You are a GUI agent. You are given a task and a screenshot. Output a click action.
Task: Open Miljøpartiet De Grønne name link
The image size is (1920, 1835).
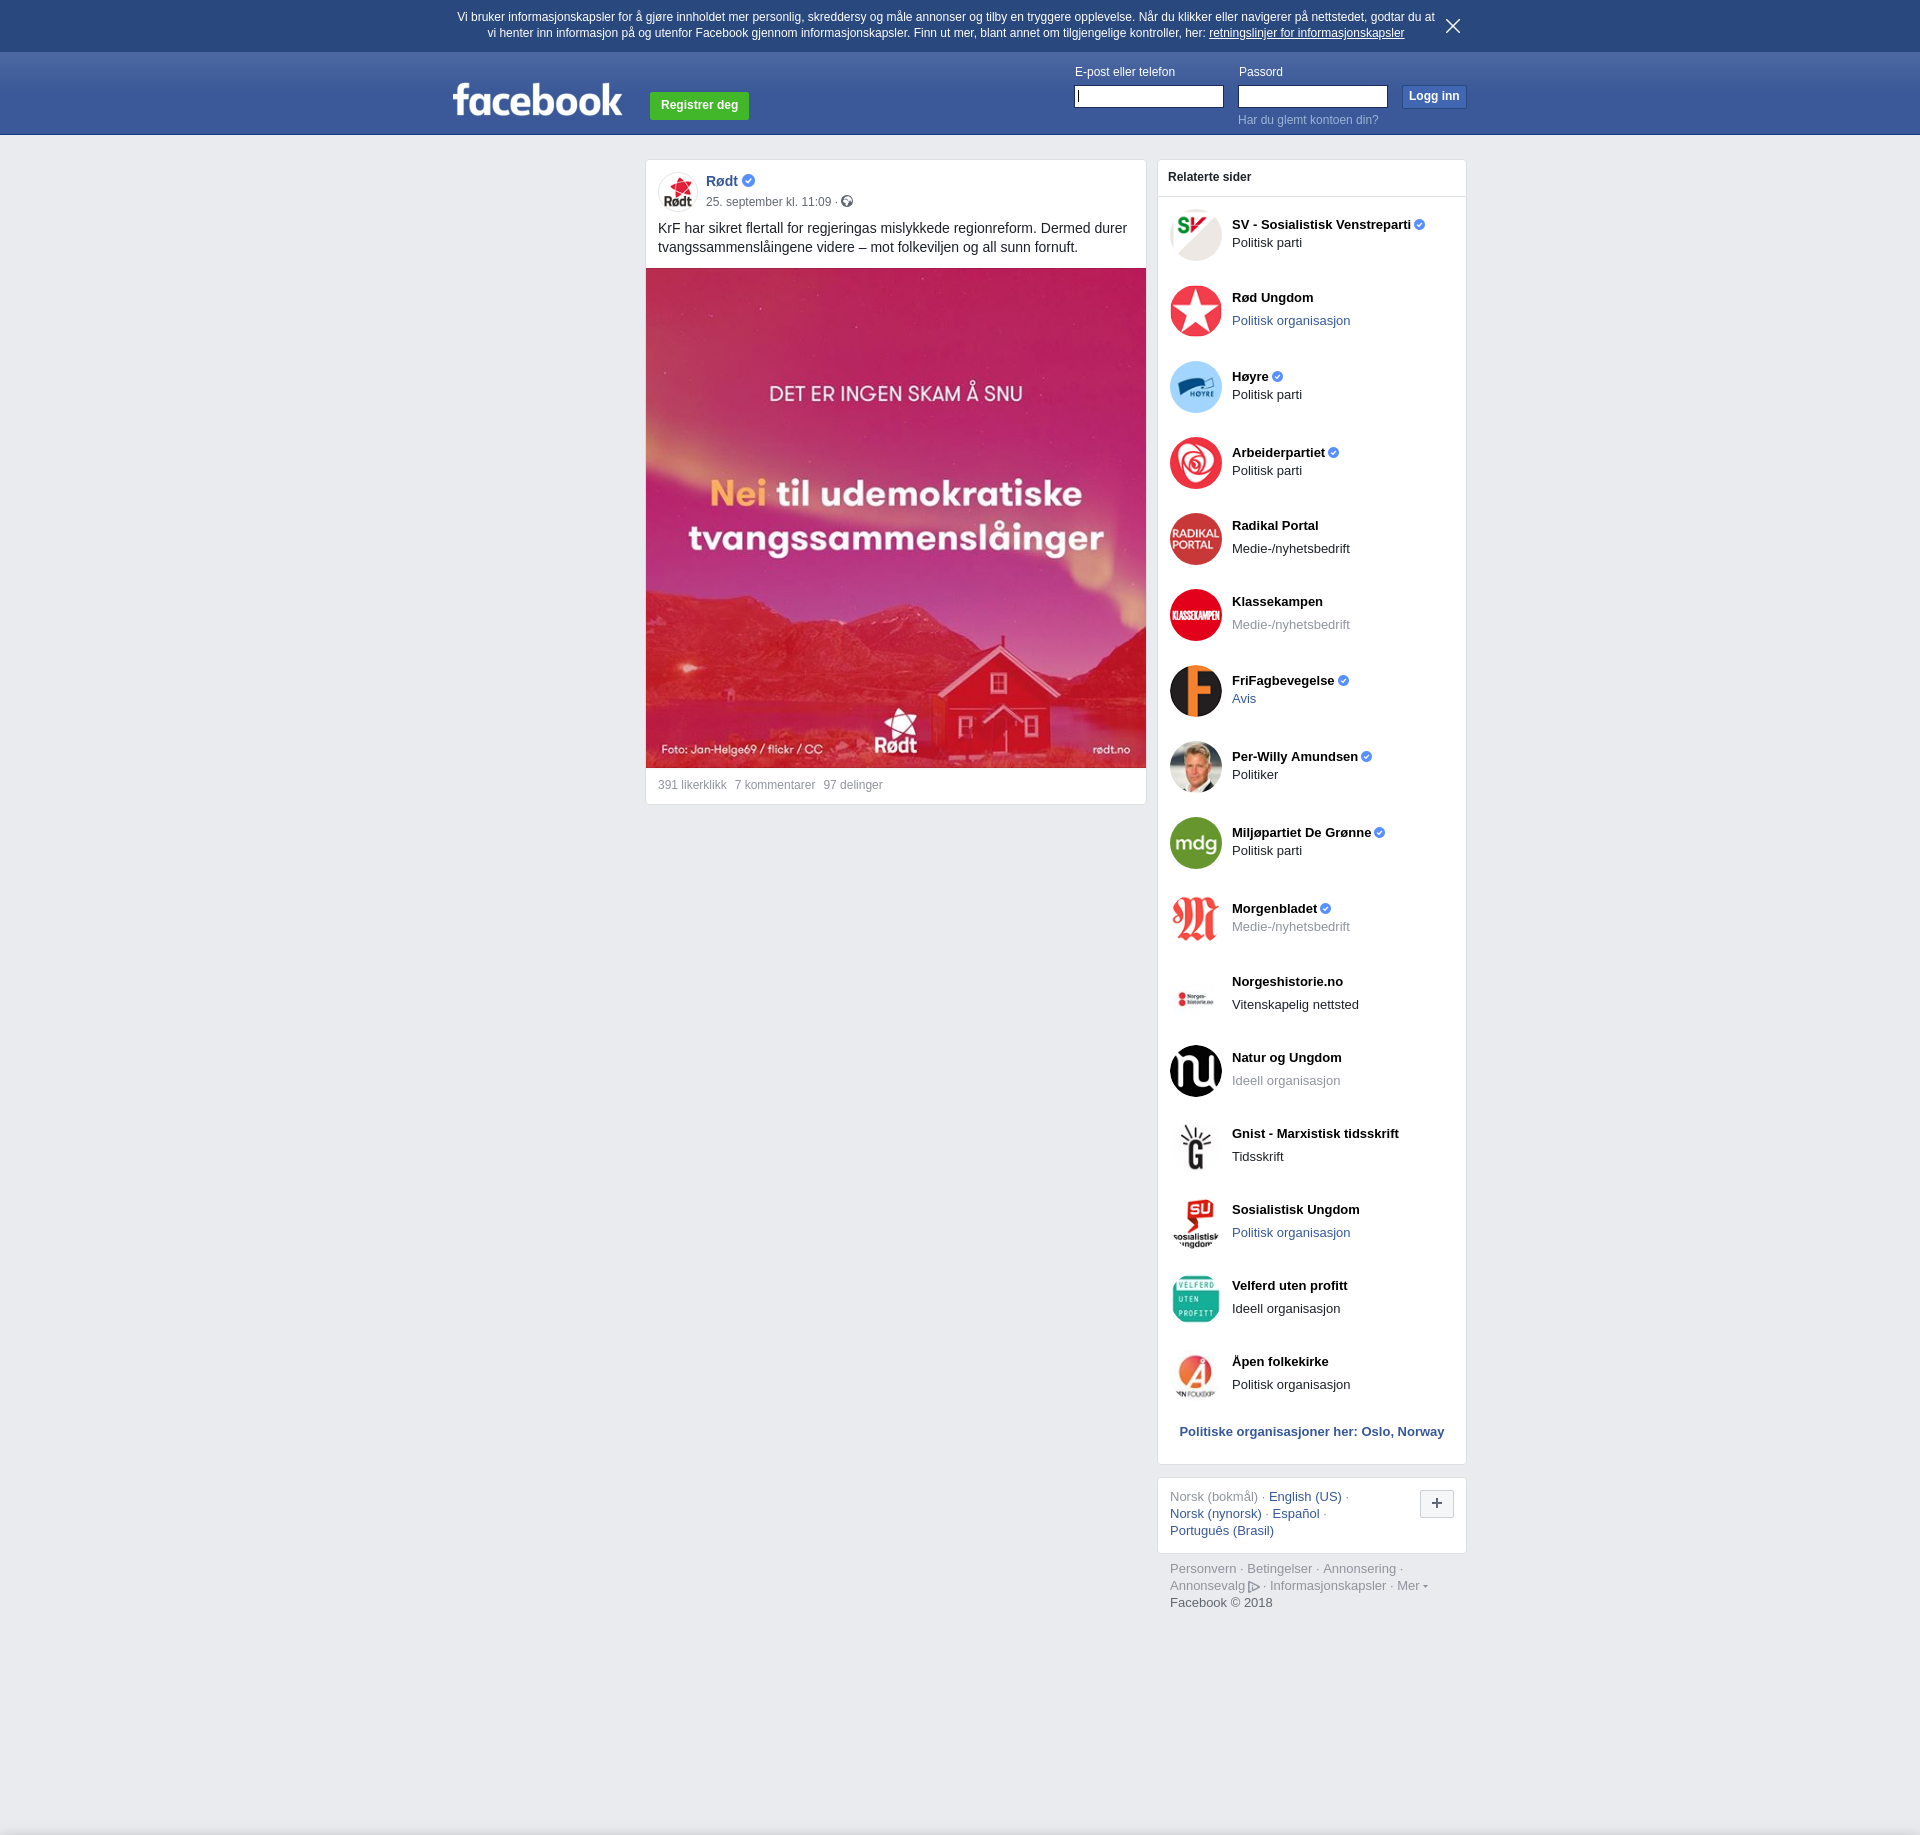click(1301, 833)
